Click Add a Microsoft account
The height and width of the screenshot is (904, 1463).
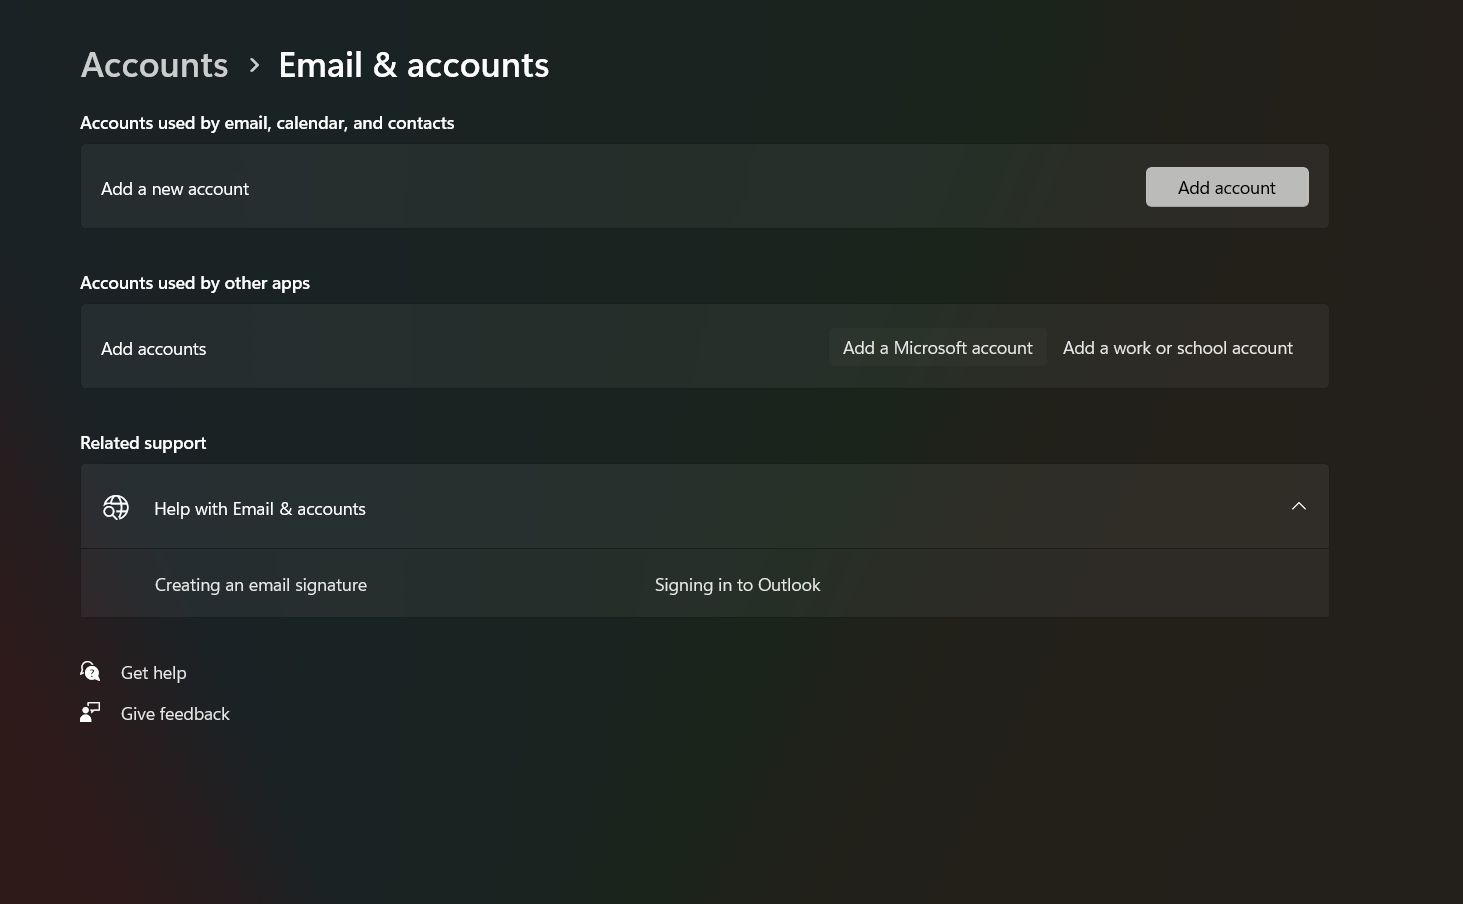coord(937,347)
